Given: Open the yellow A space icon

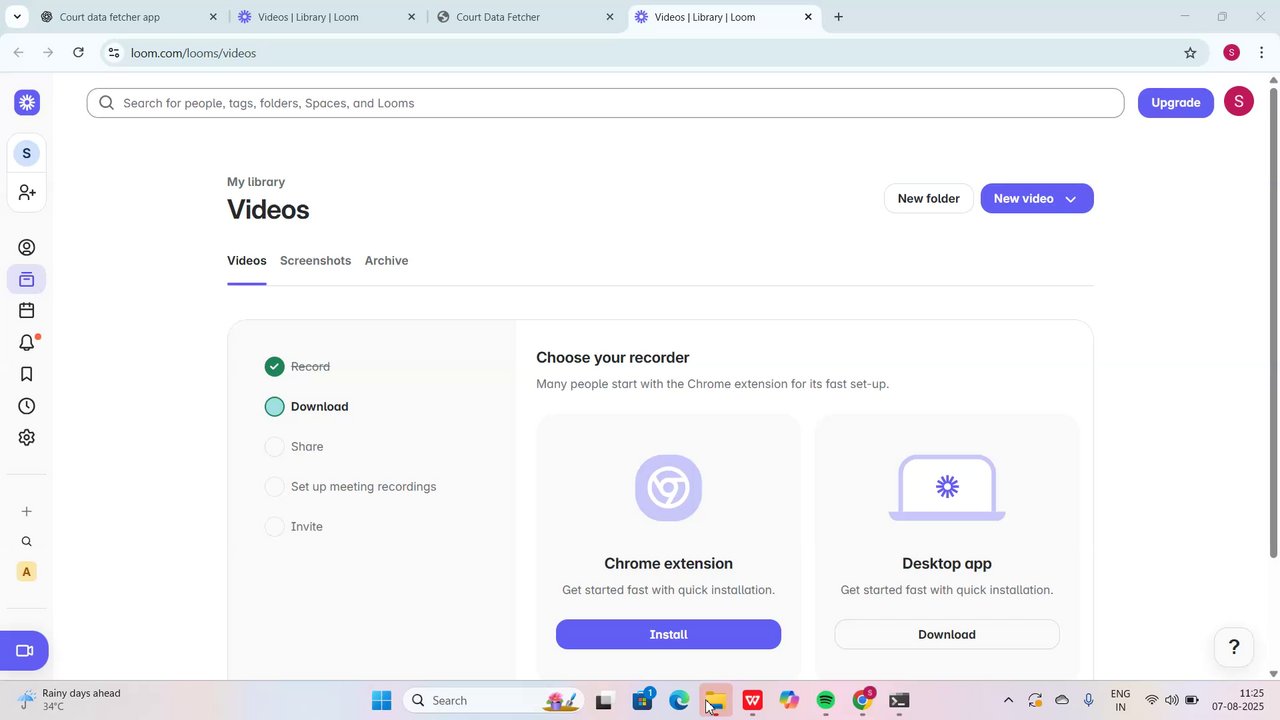Looking at the screenshot, I should click(x=27, y=572).
